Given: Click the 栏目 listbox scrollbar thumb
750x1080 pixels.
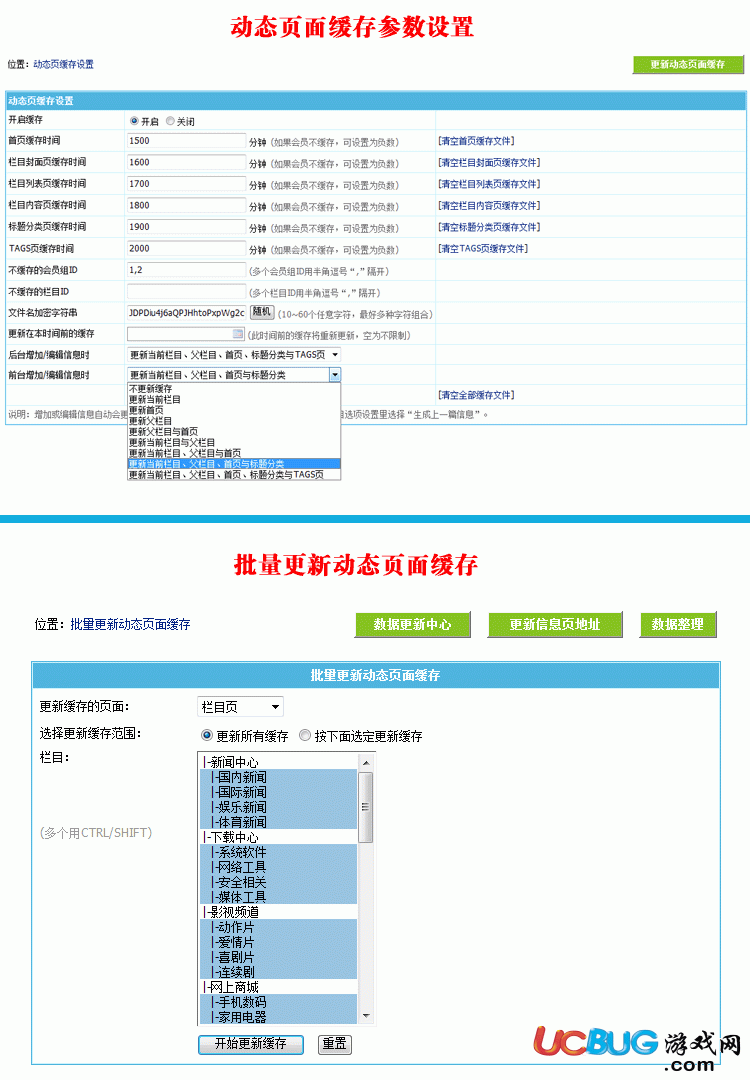Looking at the screenshot, I should click(x=366, y=807).
